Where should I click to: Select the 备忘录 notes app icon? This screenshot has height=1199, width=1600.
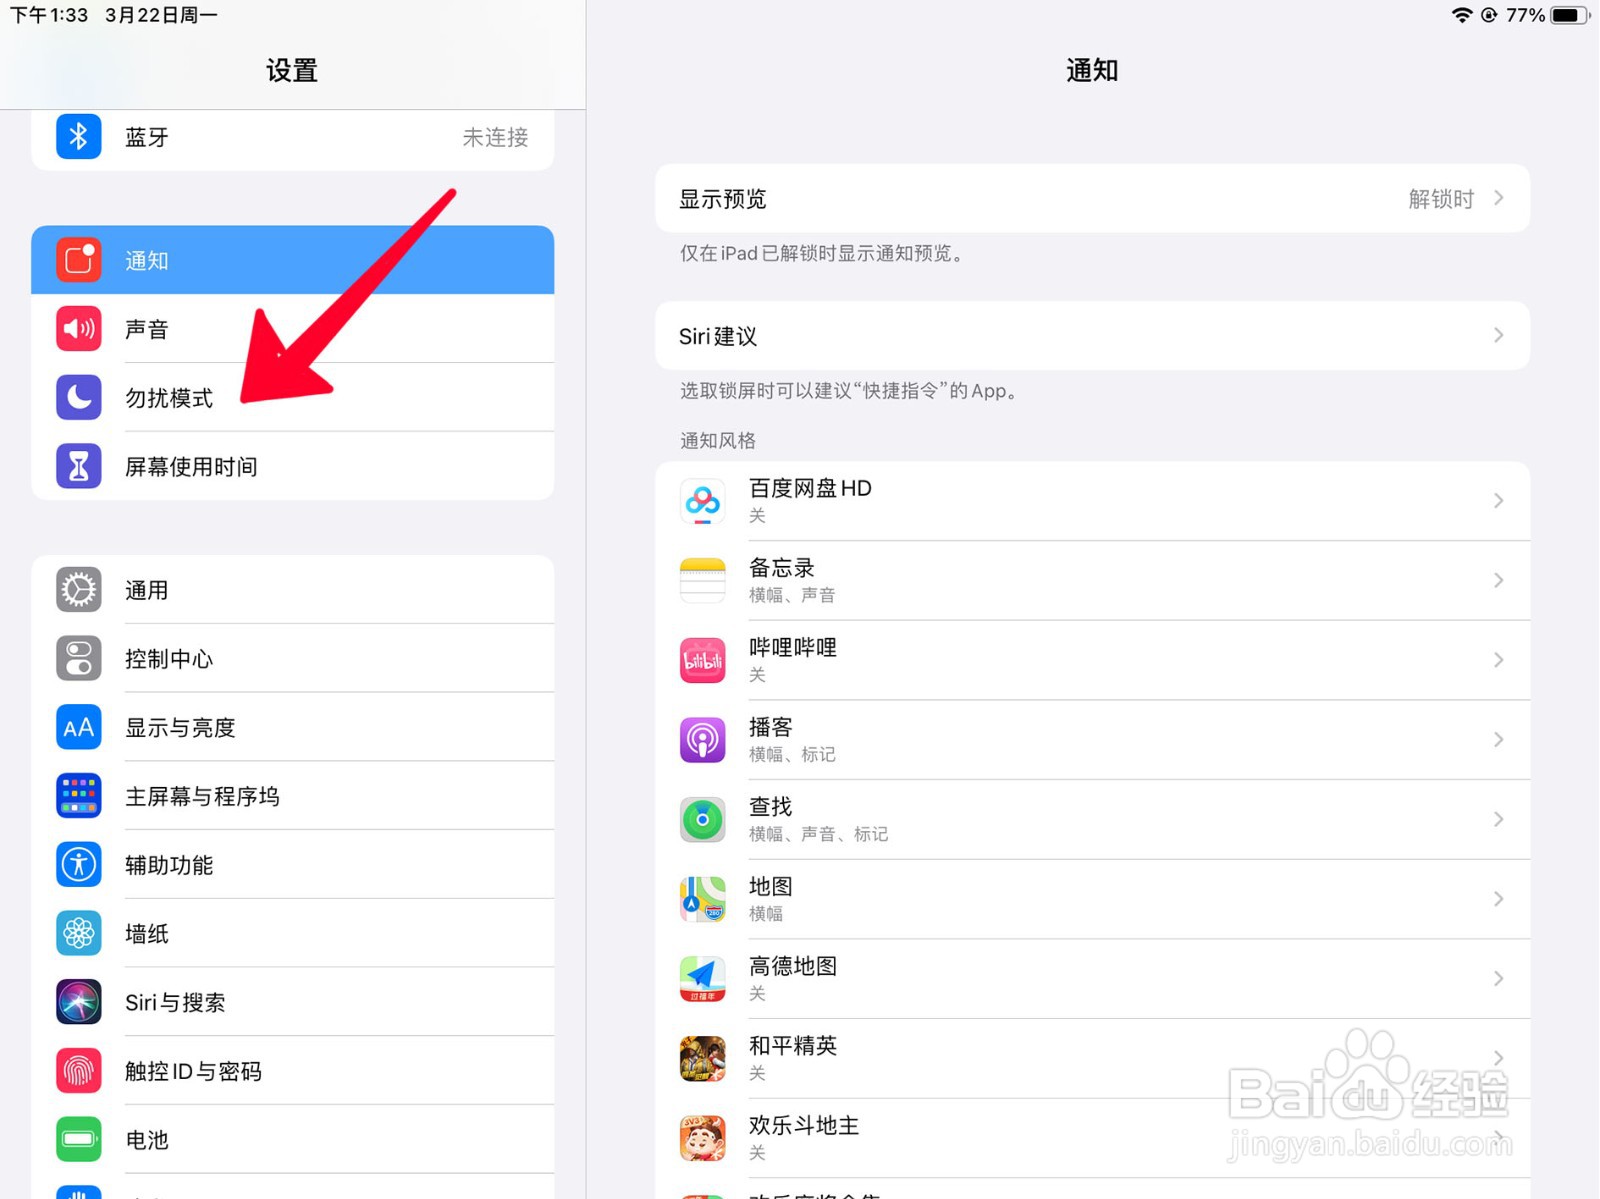702,580
